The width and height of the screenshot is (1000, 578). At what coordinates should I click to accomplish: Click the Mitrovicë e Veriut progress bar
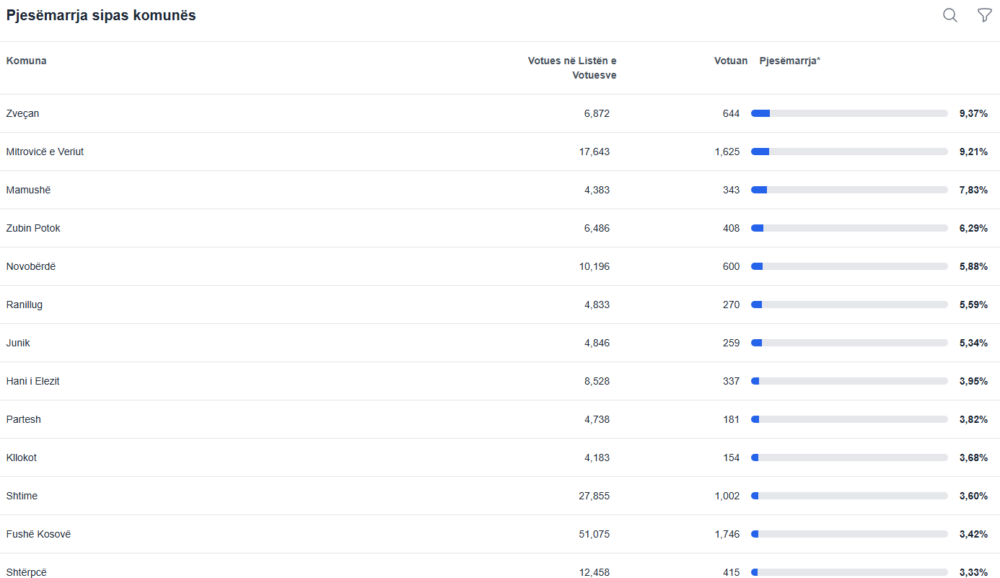click(849, 152)
